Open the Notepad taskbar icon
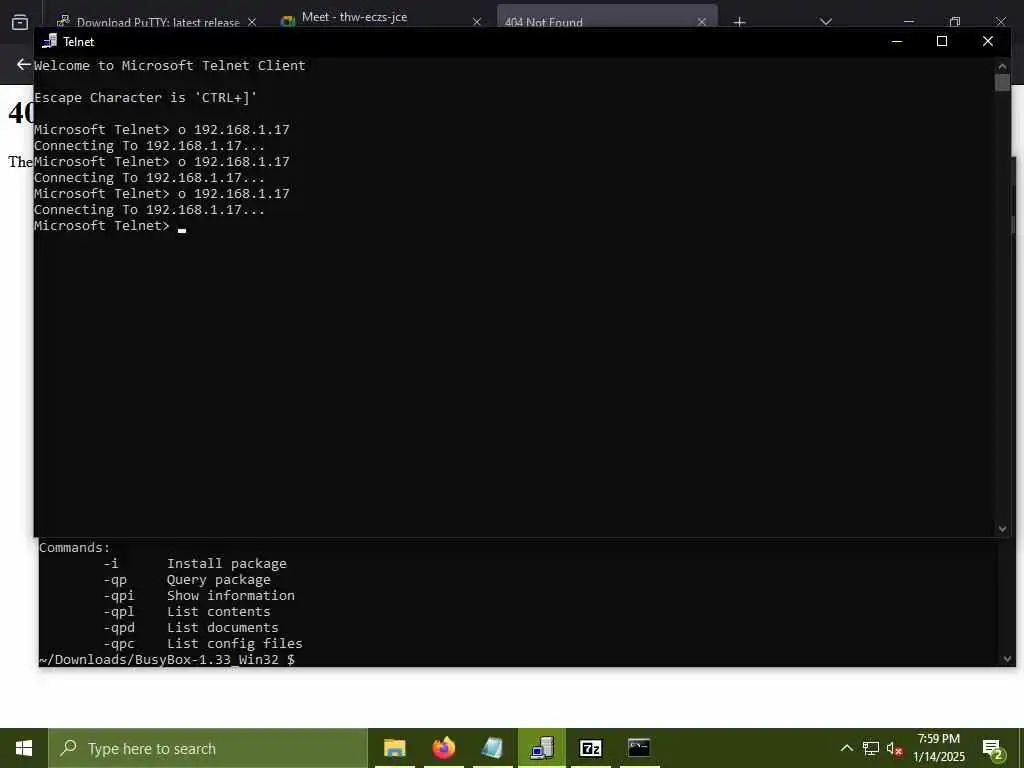Viewport: 1024px width, 768px height. click(x=492, y=748)
